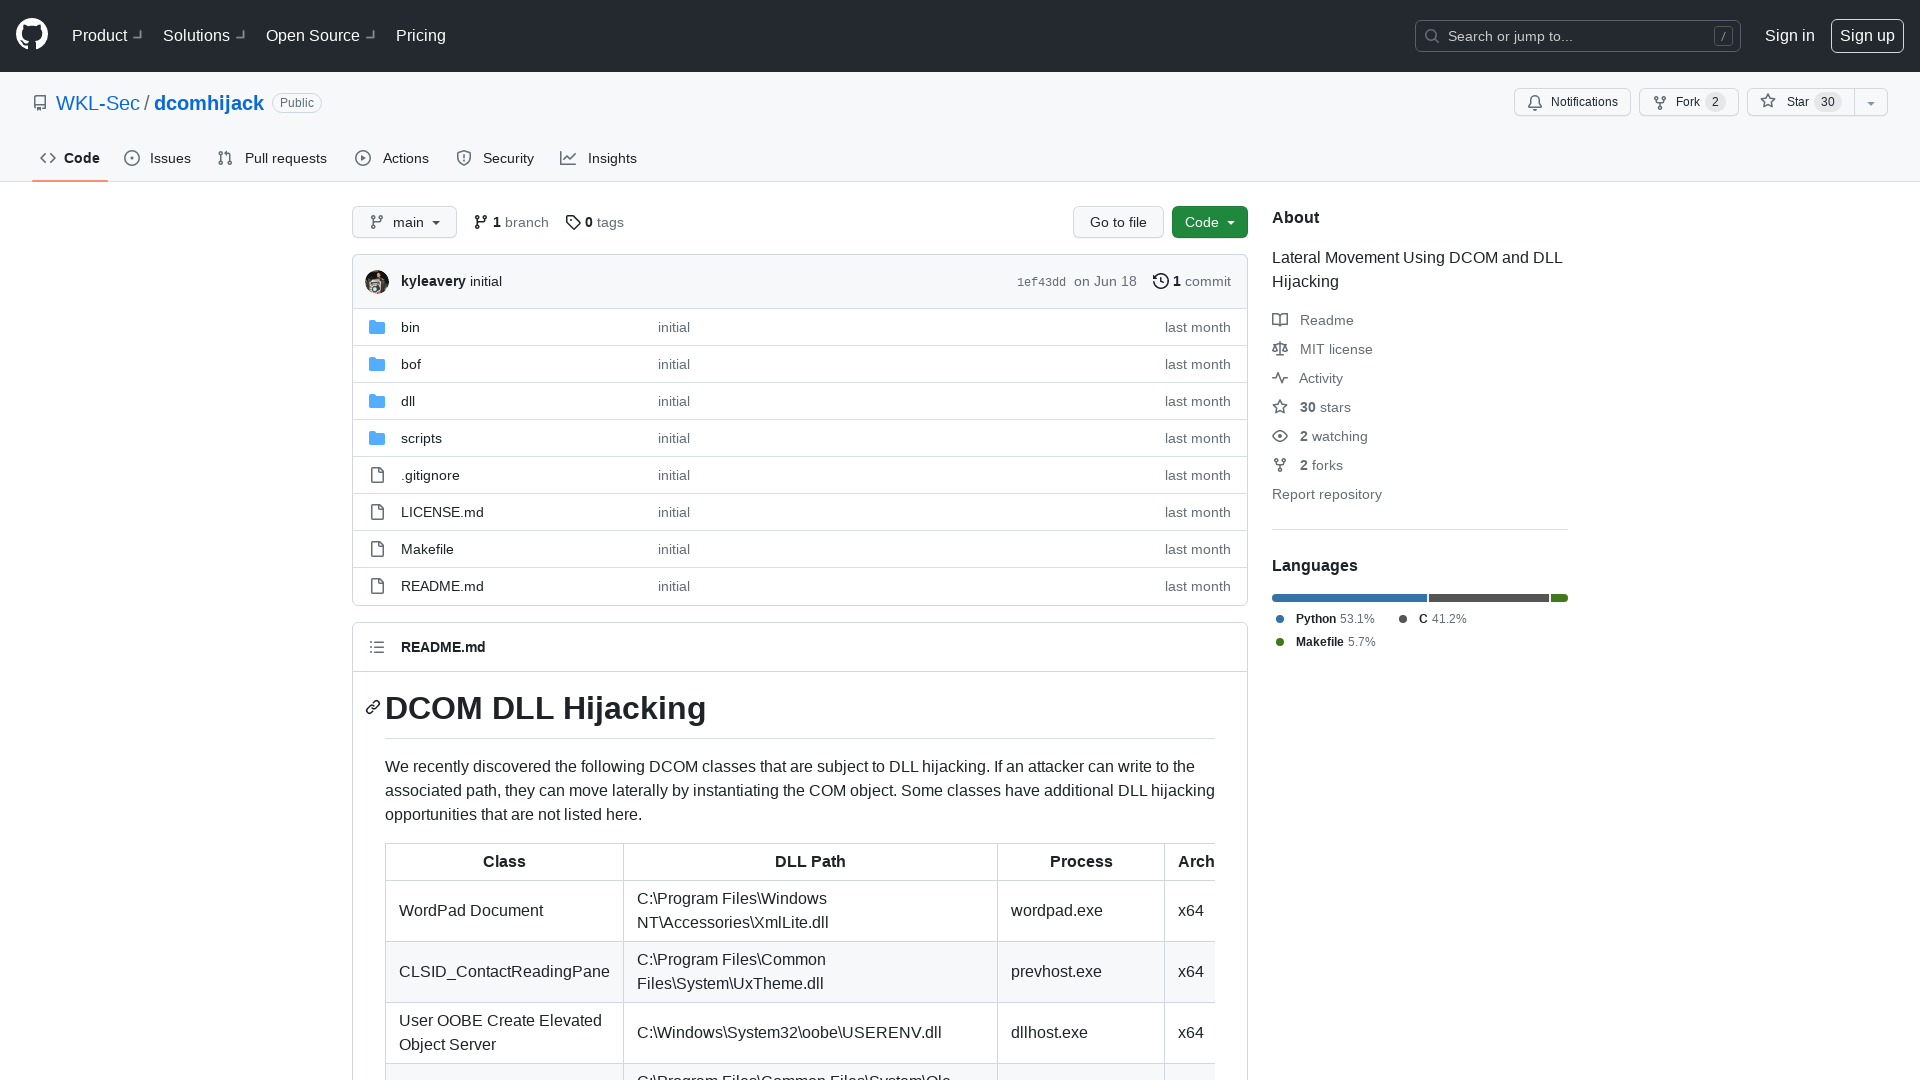Open the Security tab

coord(495,158)
